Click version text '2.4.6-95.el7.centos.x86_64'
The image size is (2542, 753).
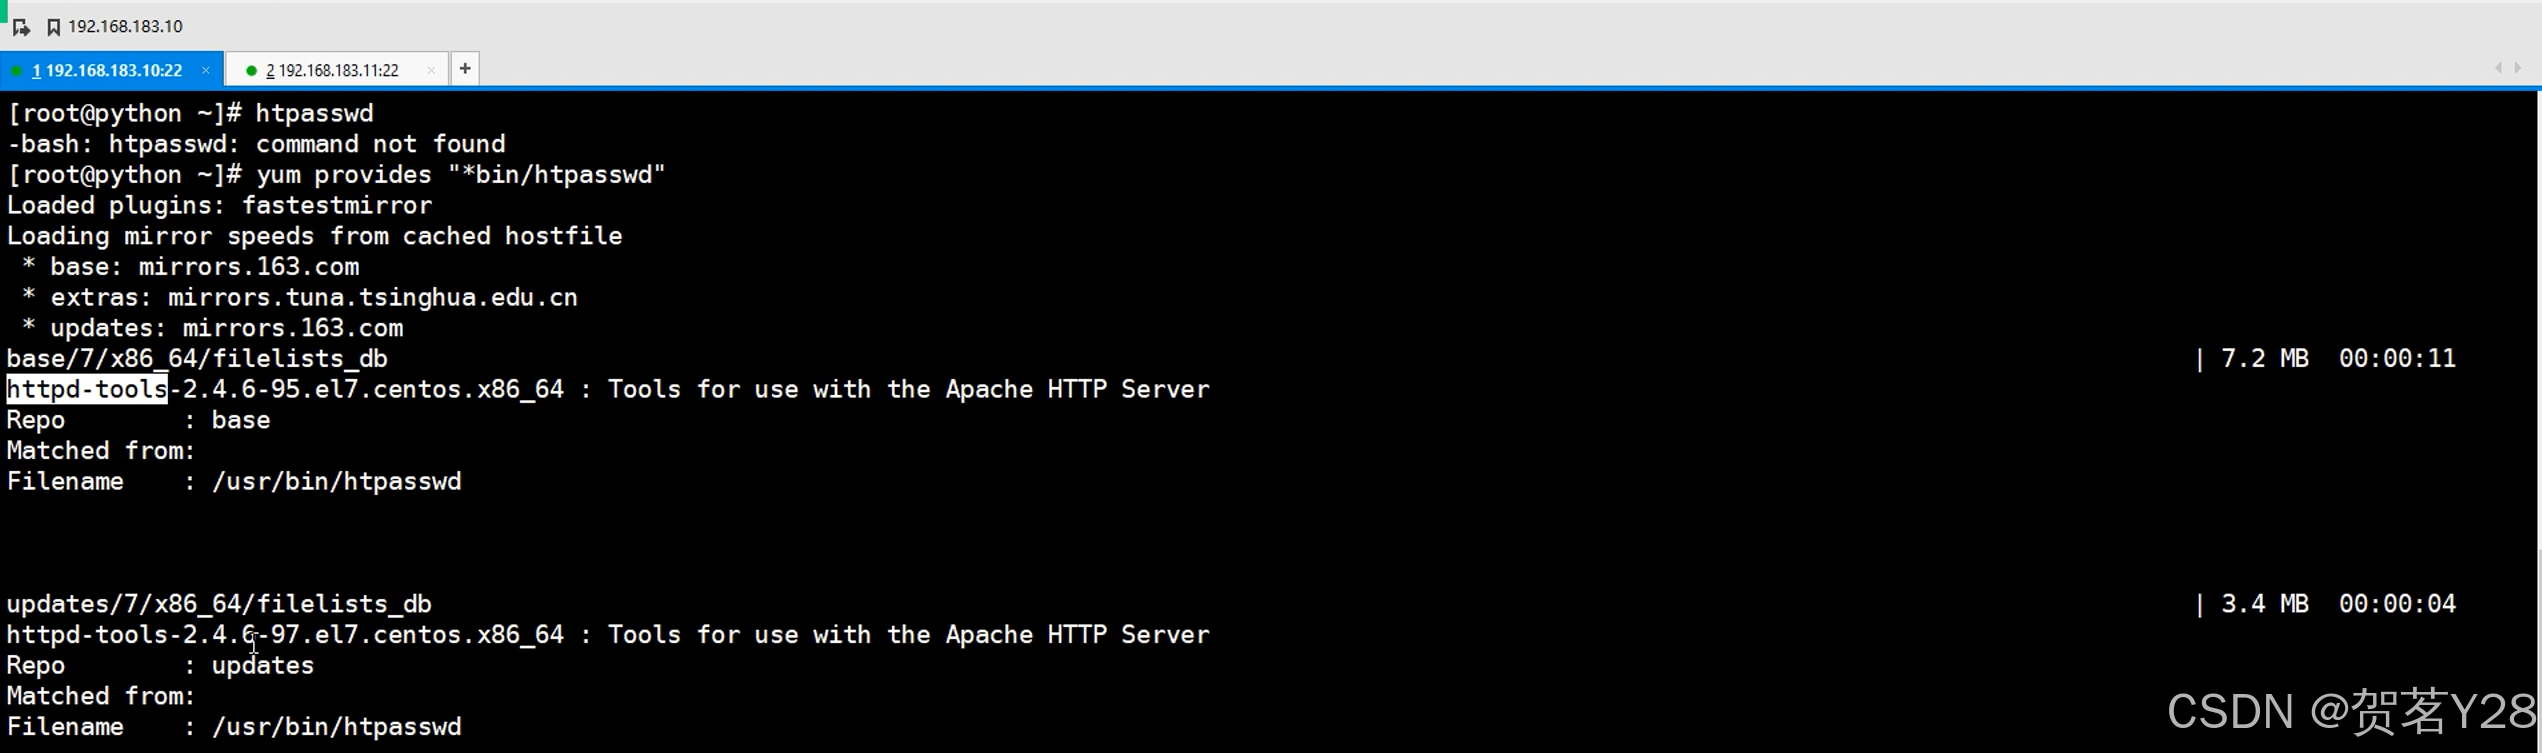(x=373, y=390)
